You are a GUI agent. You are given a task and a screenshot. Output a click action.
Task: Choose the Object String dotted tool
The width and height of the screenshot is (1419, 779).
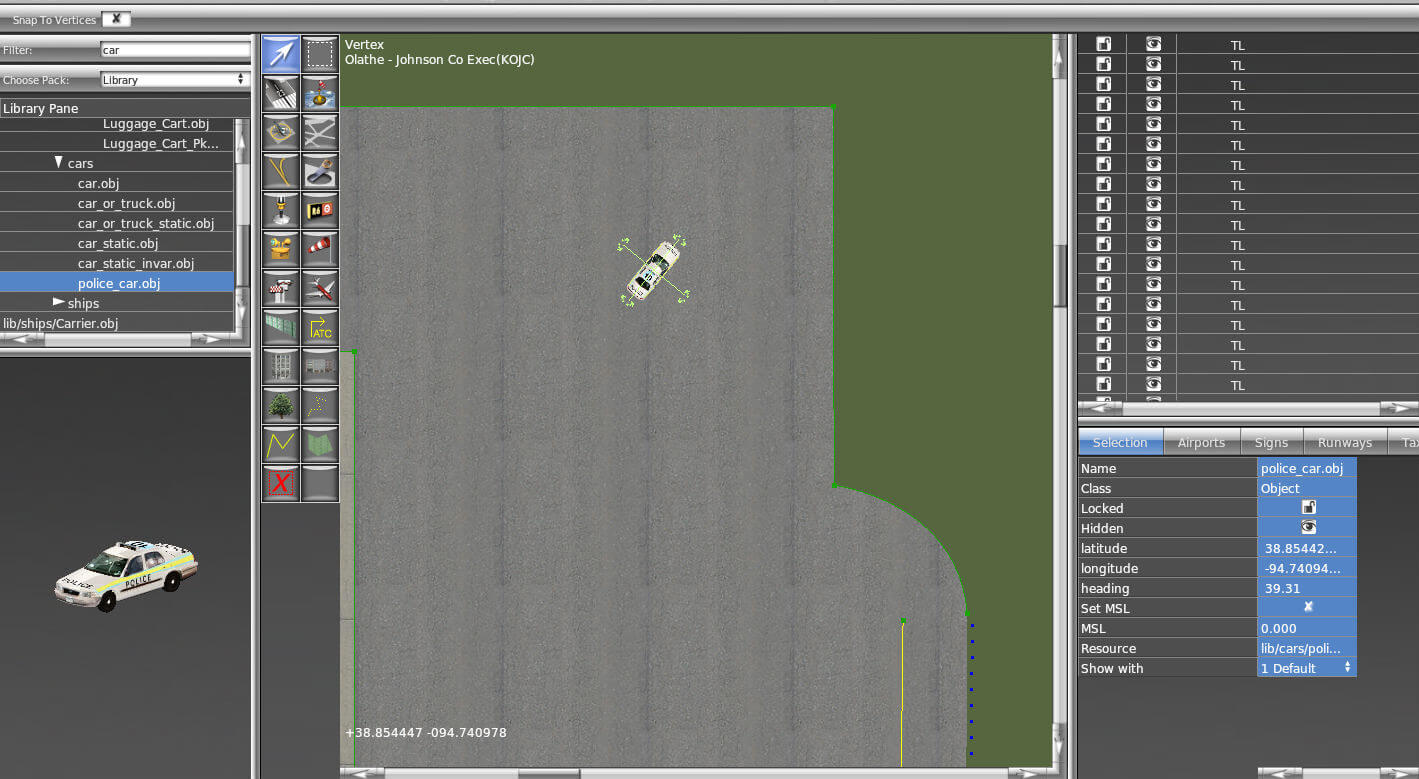pyautogui.click(x=320, y=405)
